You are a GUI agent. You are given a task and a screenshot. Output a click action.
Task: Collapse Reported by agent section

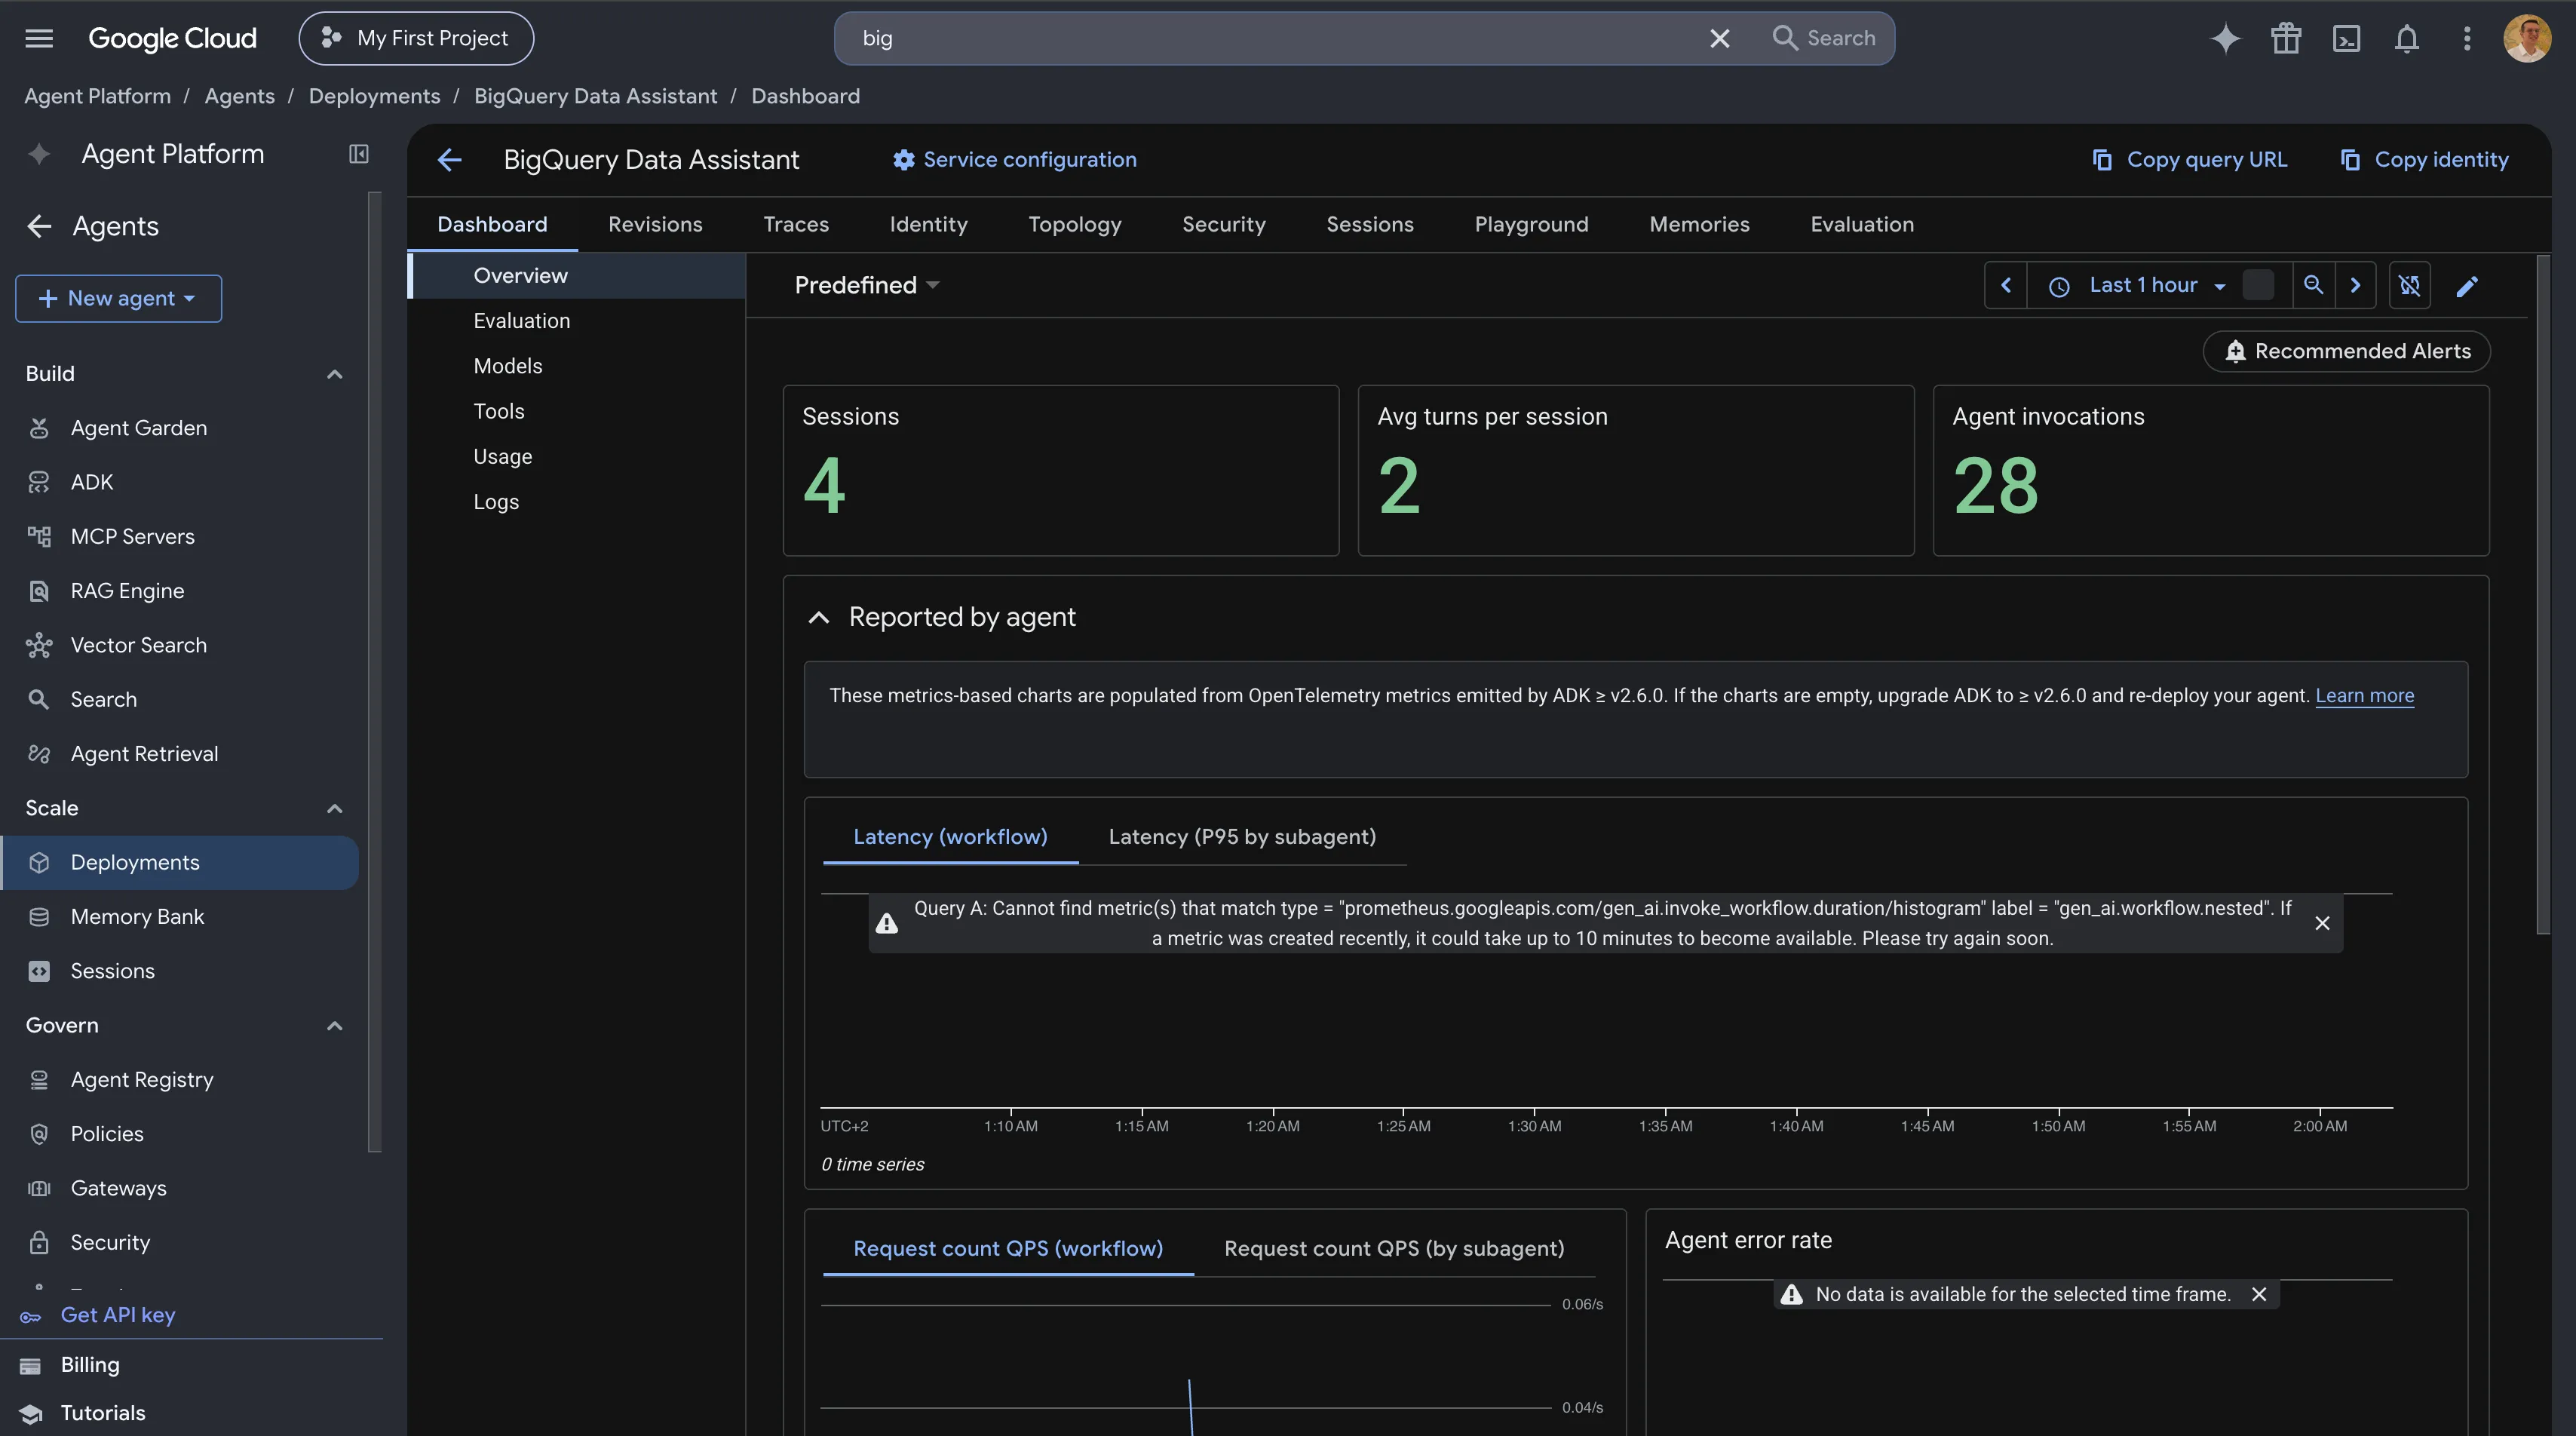818,618
